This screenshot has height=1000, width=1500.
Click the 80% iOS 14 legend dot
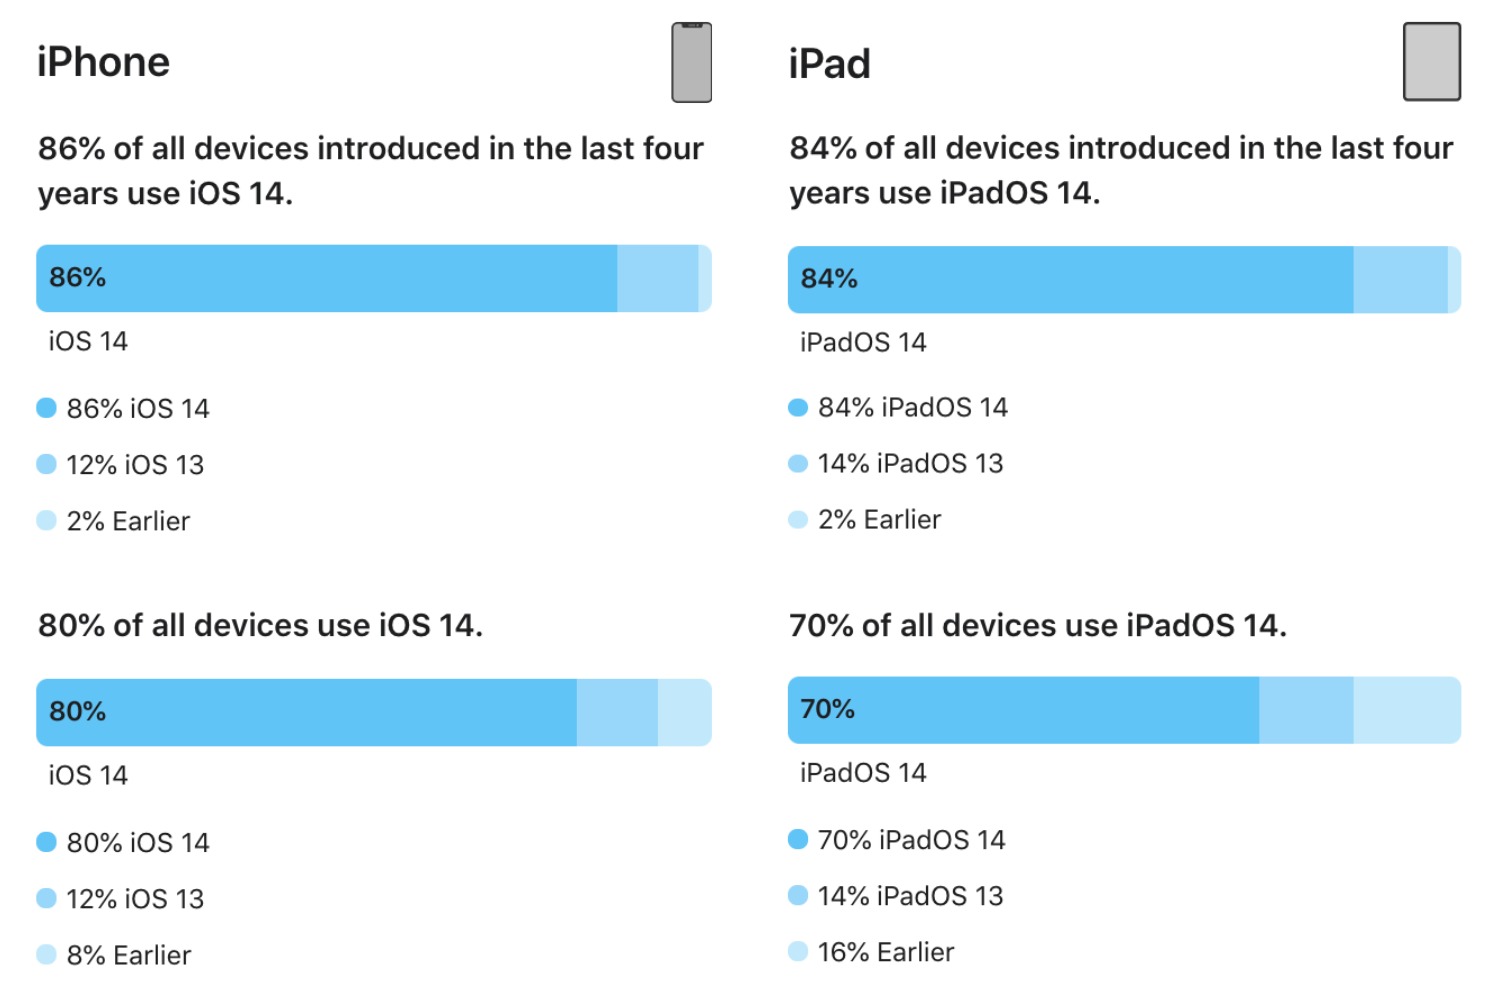(46, 842)
